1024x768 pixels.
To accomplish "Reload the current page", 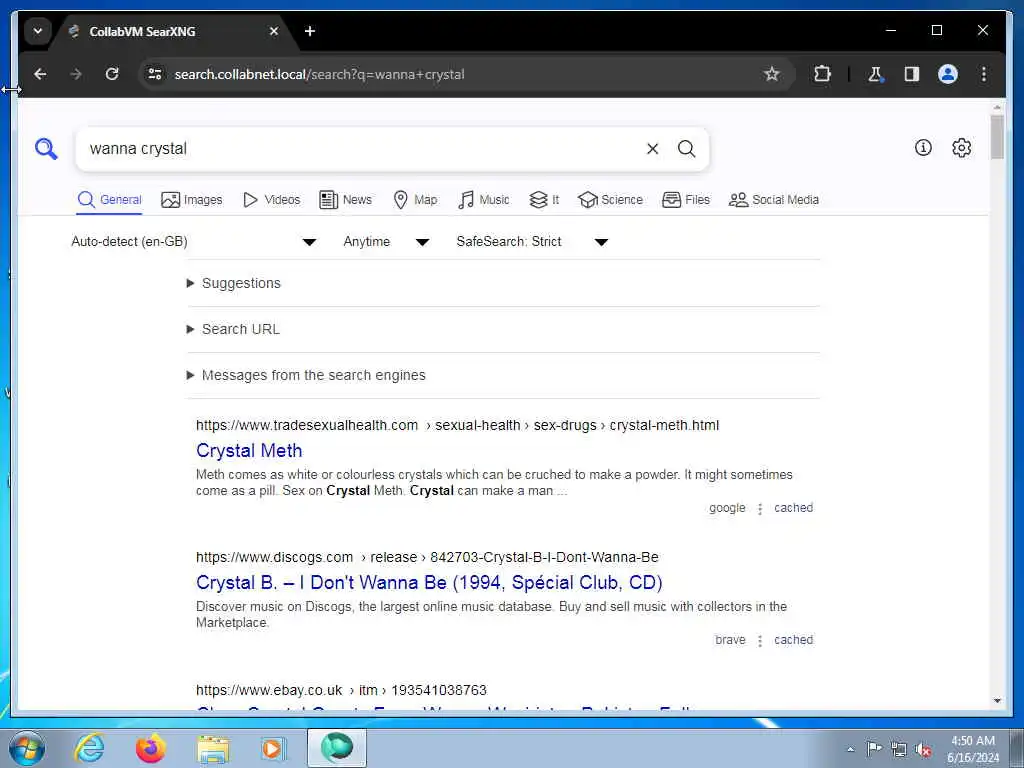I will pyautogui.click(x=112, y=74).
